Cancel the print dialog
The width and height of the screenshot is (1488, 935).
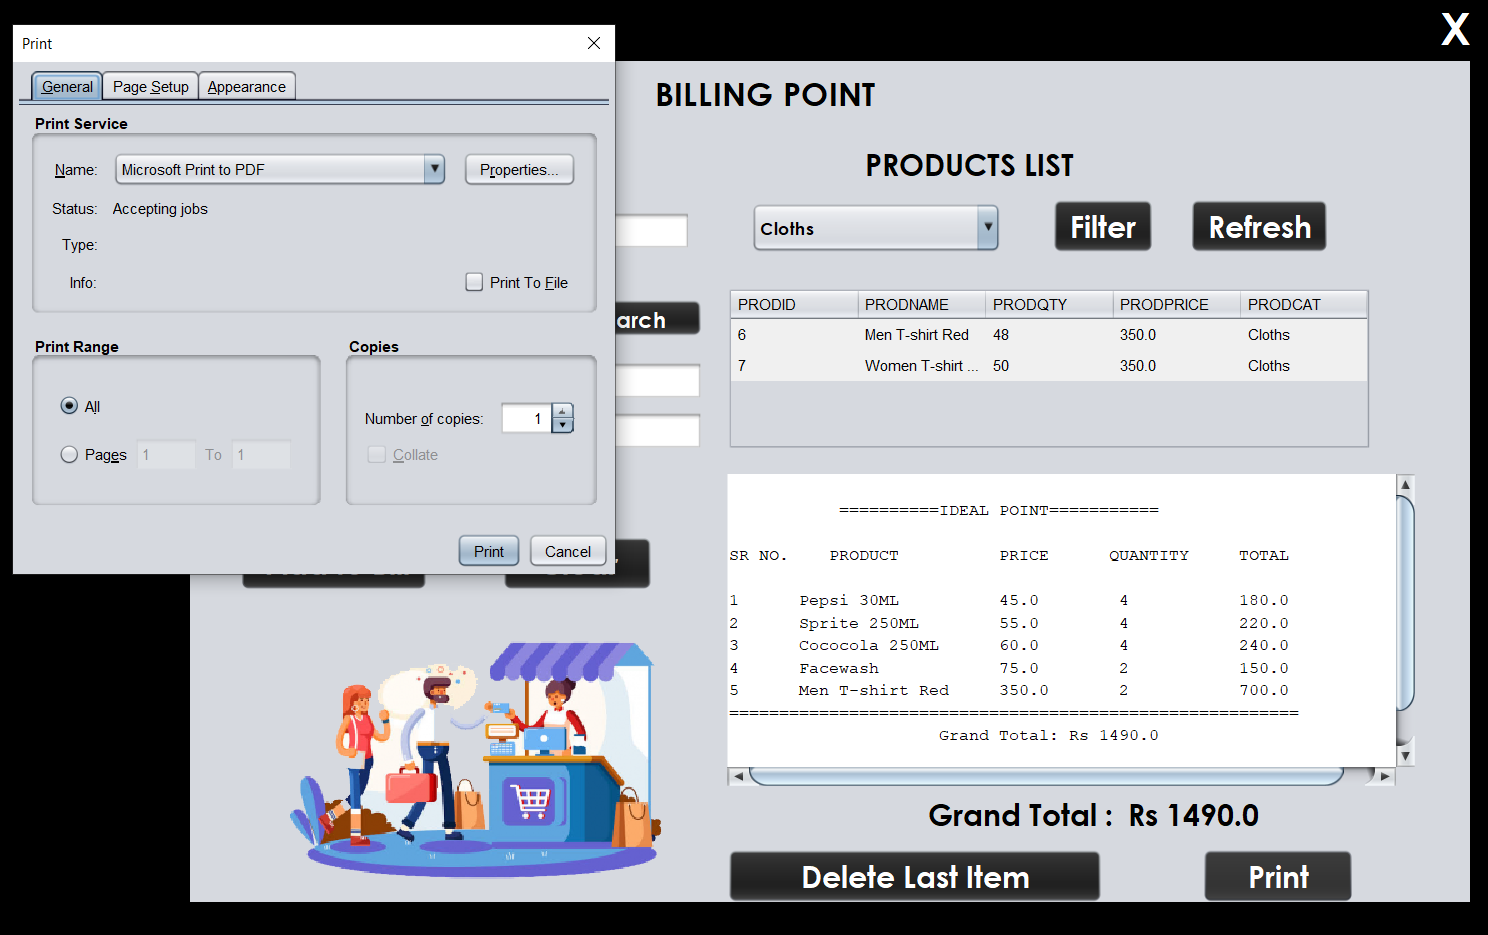pyautogui.click(x=567, y=550)
